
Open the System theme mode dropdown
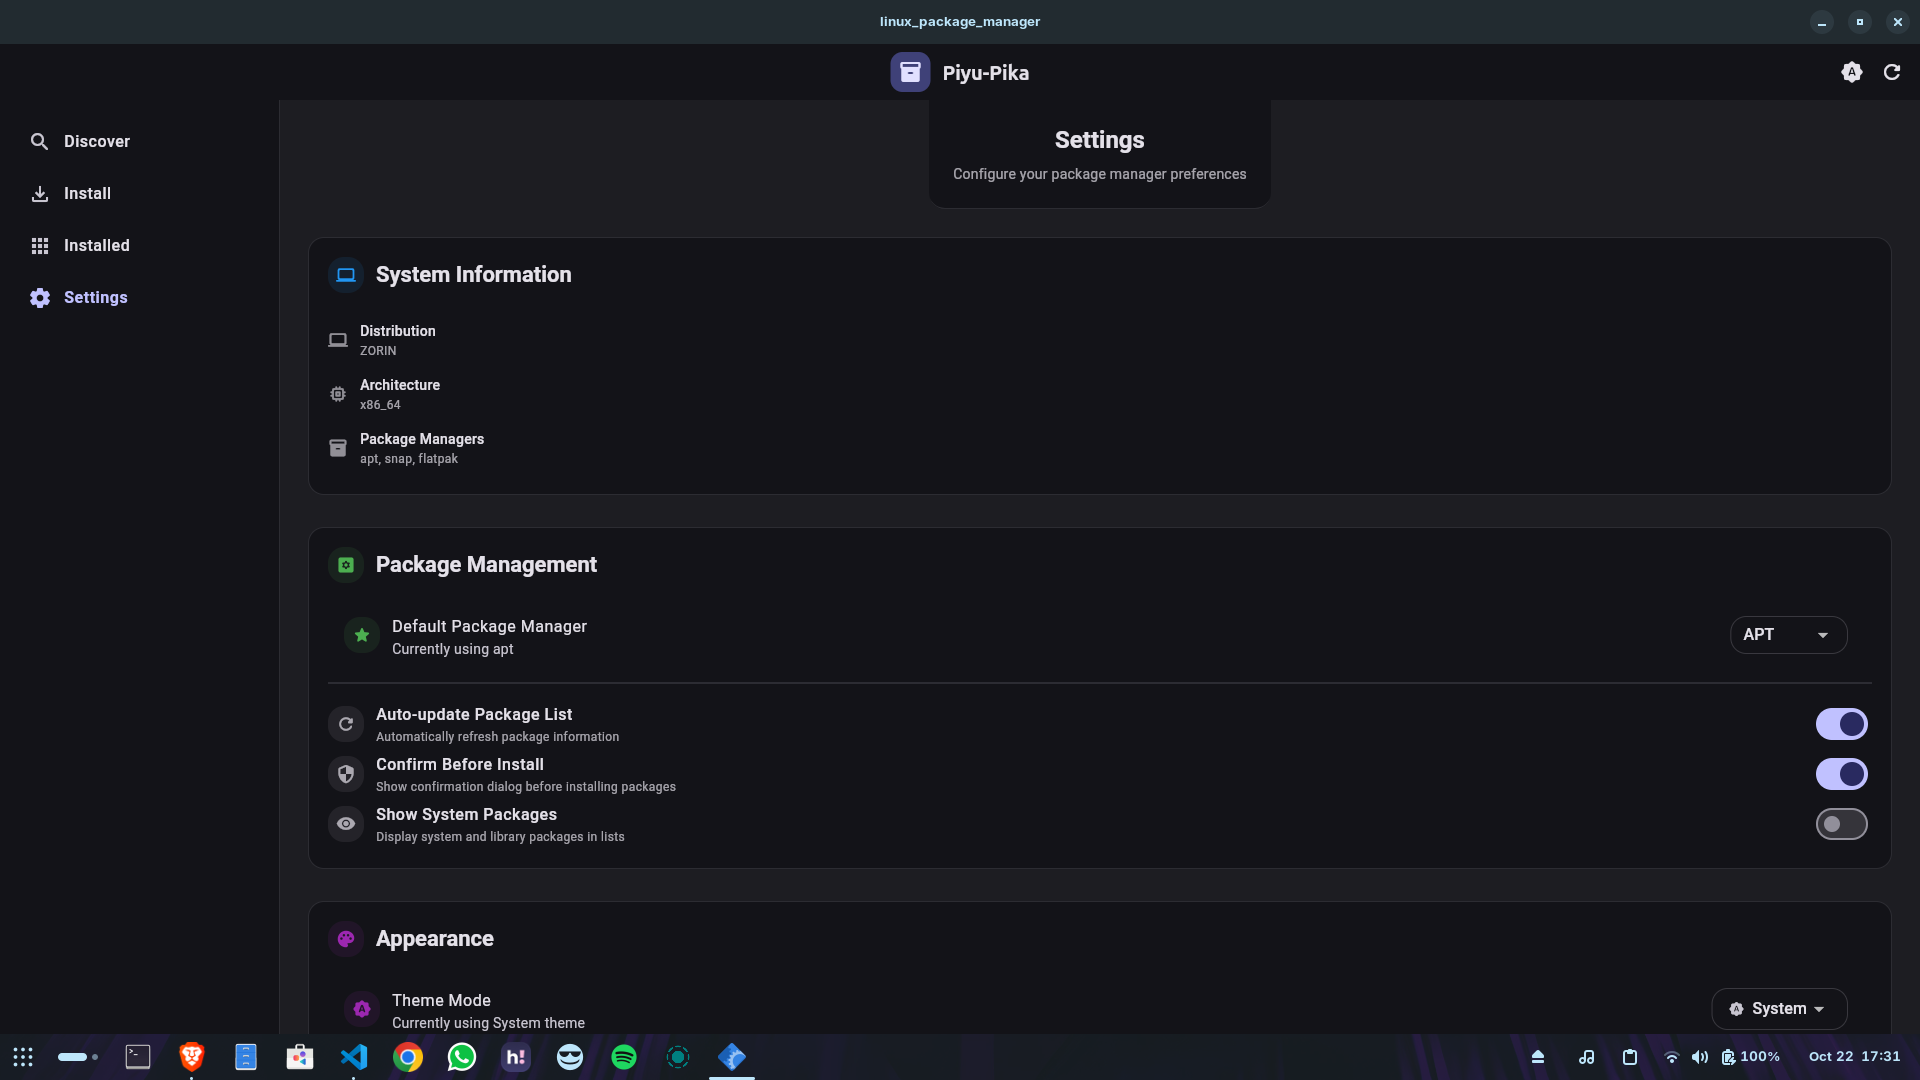(1778, 1008)
